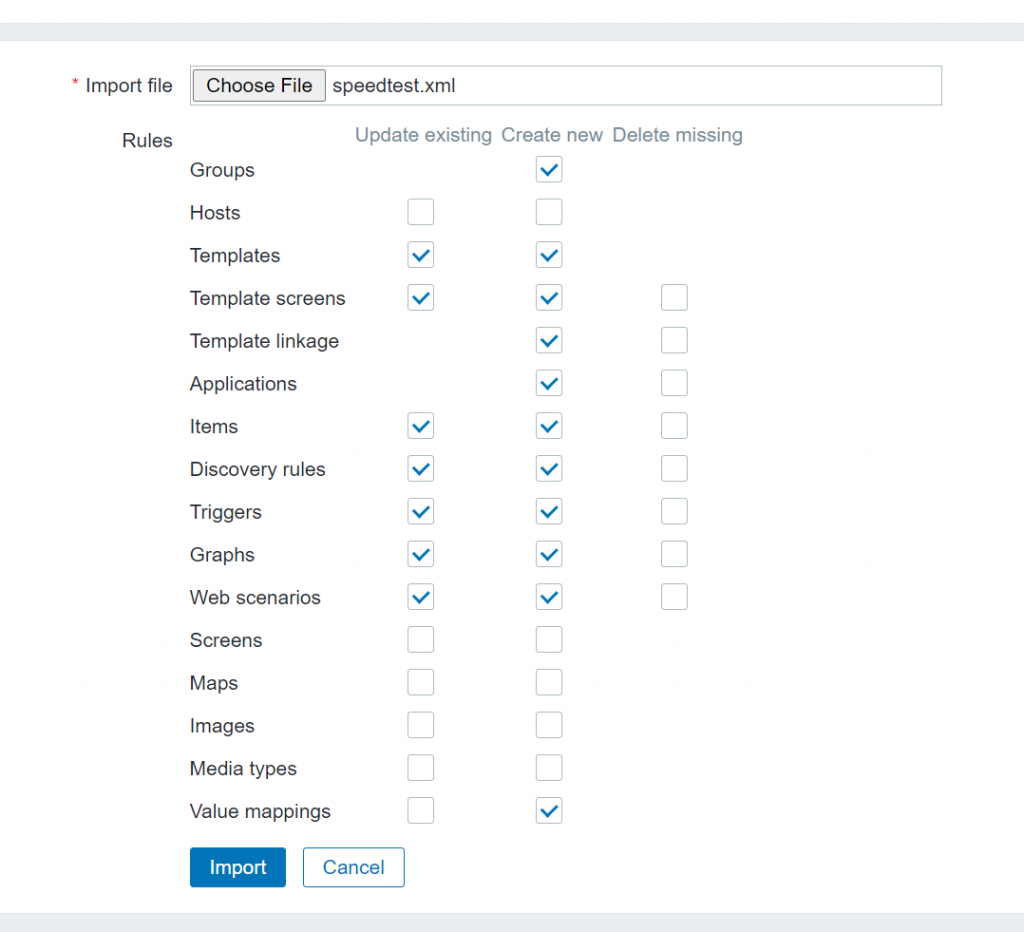Uncheck Update existing for Templates
This screenshot has width=1024, height=932.
[421, 255]
